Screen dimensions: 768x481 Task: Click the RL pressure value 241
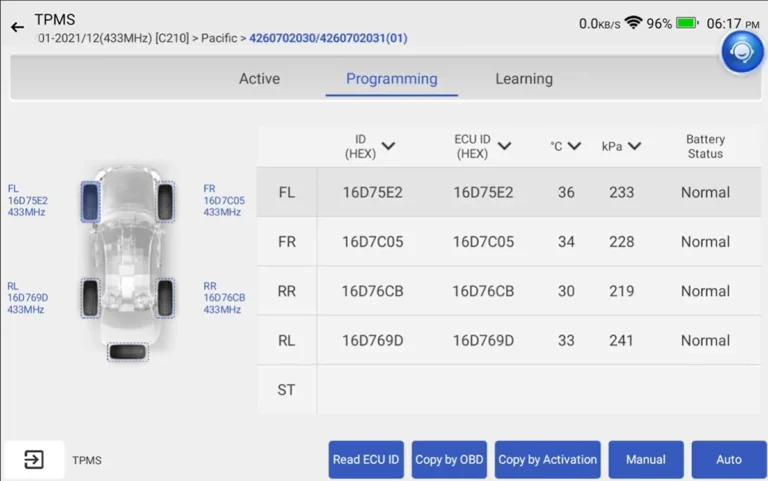pyautogui.click(x=622, y=340)
